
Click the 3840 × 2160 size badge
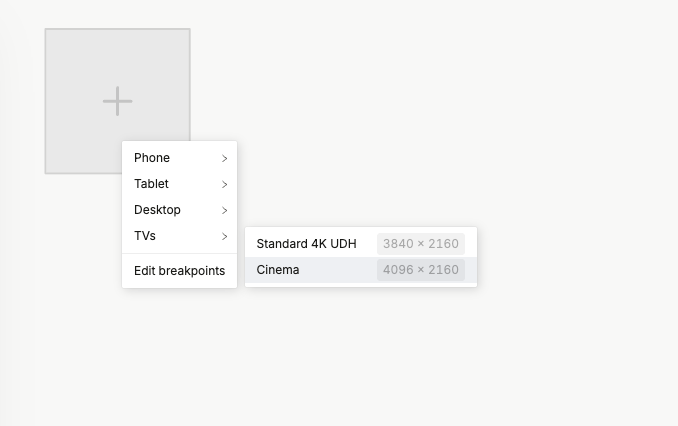[420, 244]
